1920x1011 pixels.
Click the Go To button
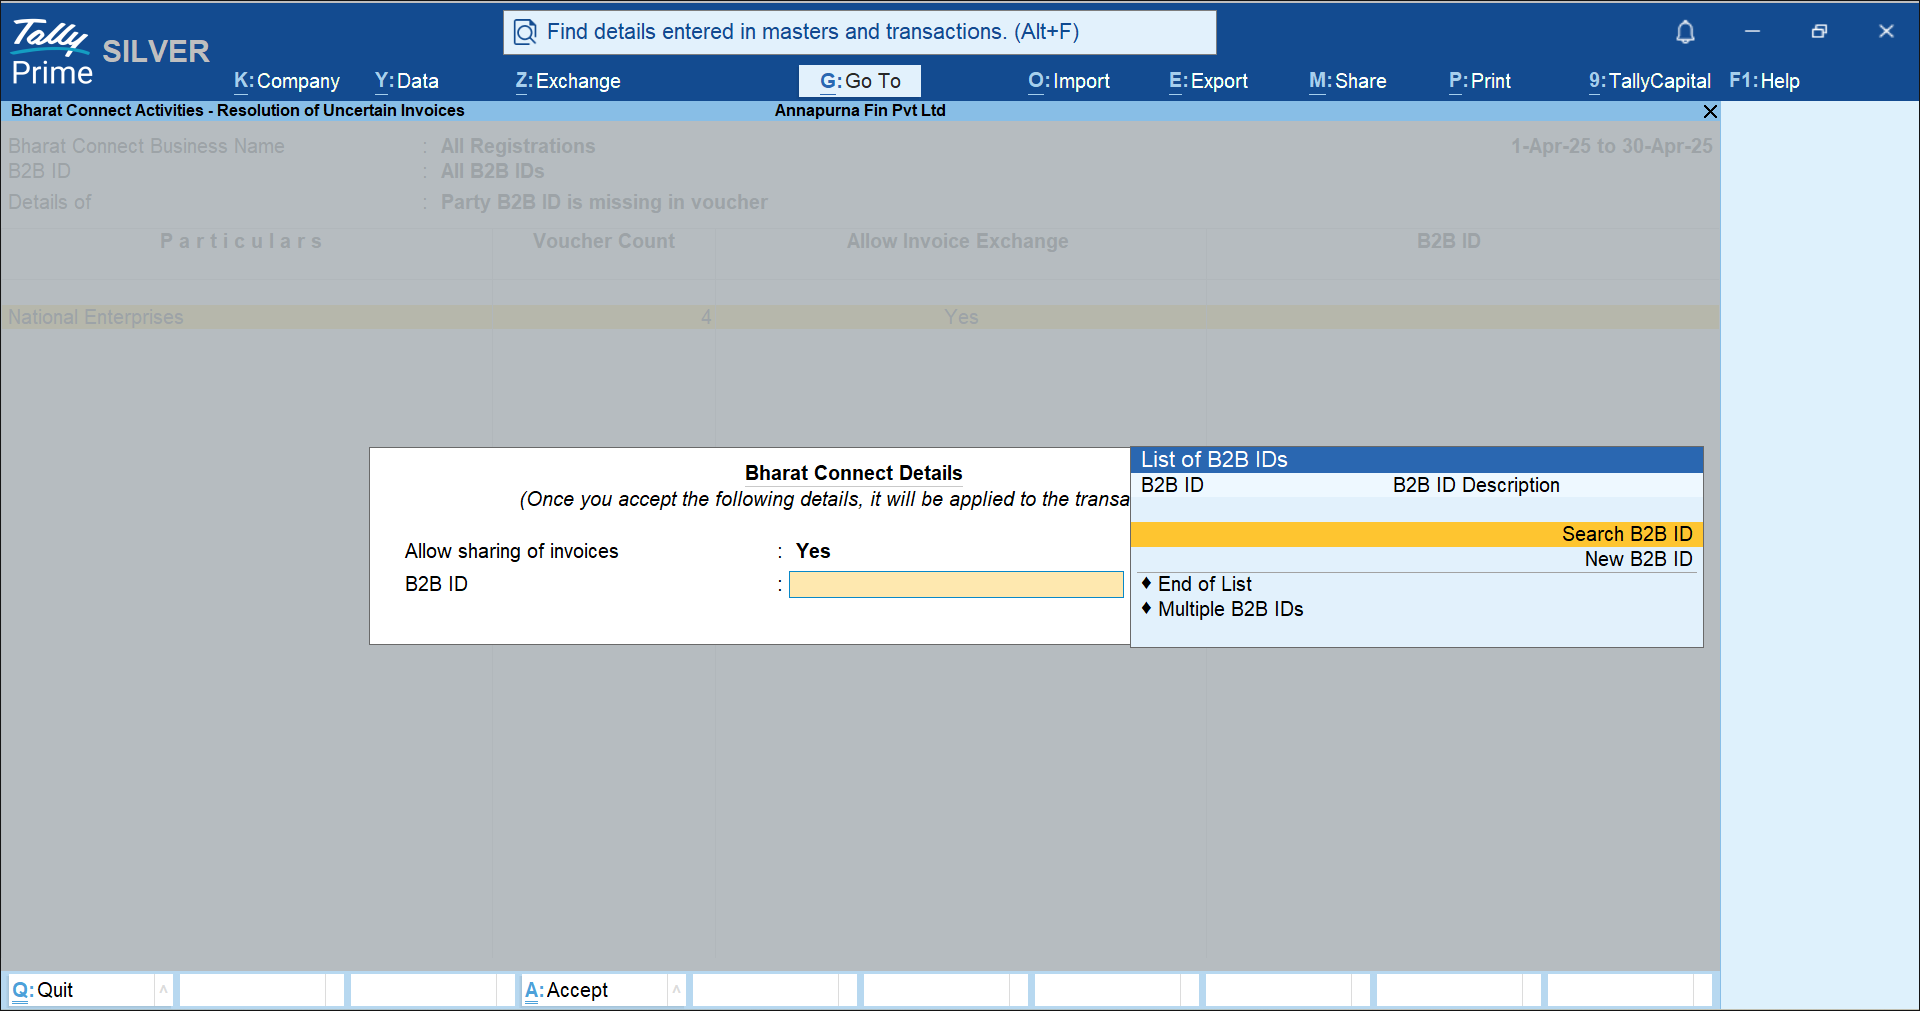coord(860,81)
